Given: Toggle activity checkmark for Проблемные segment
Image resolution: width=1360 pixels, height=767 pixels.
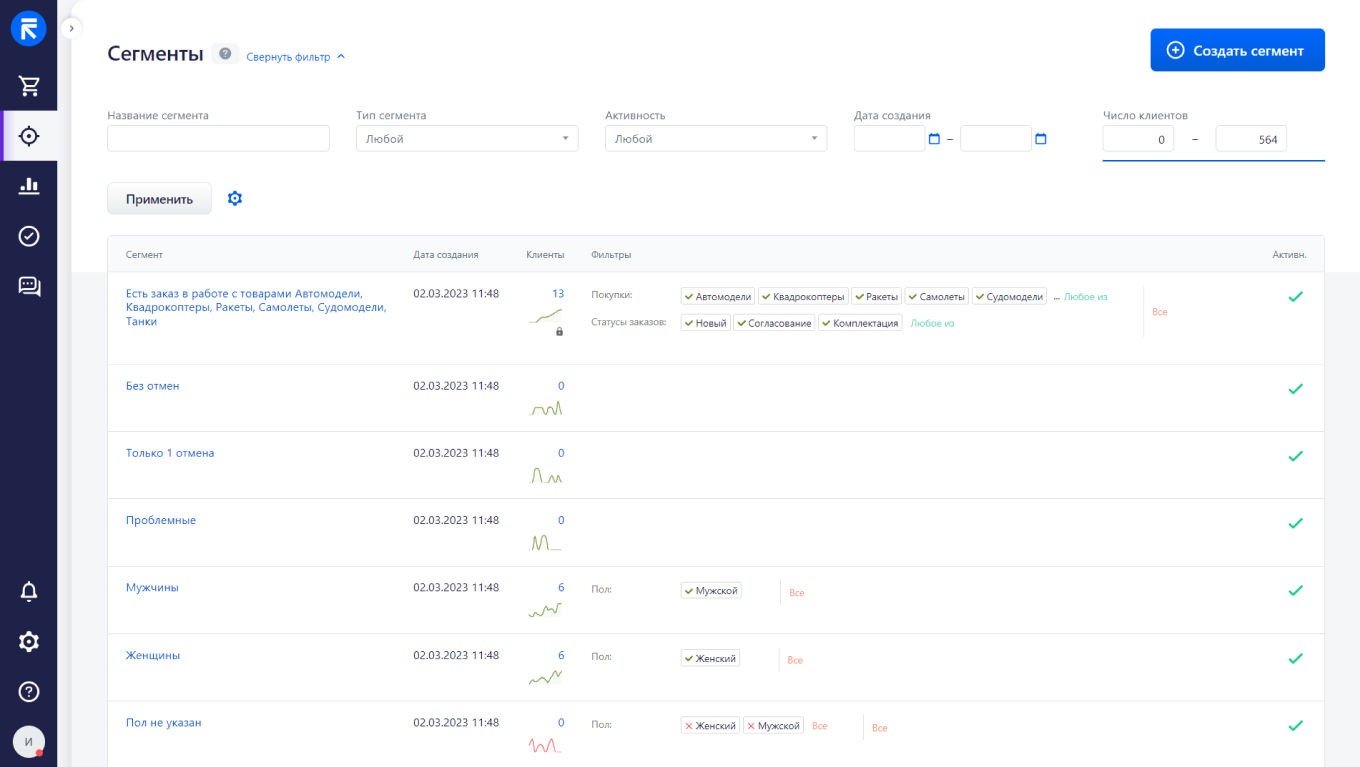Looking at the screenshot, I should (1296, 523).
